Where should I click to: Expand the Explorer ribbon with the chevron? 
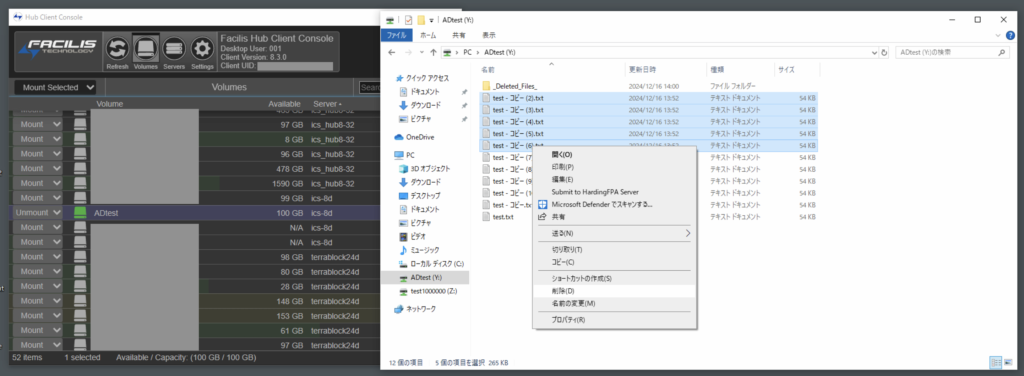998,35
